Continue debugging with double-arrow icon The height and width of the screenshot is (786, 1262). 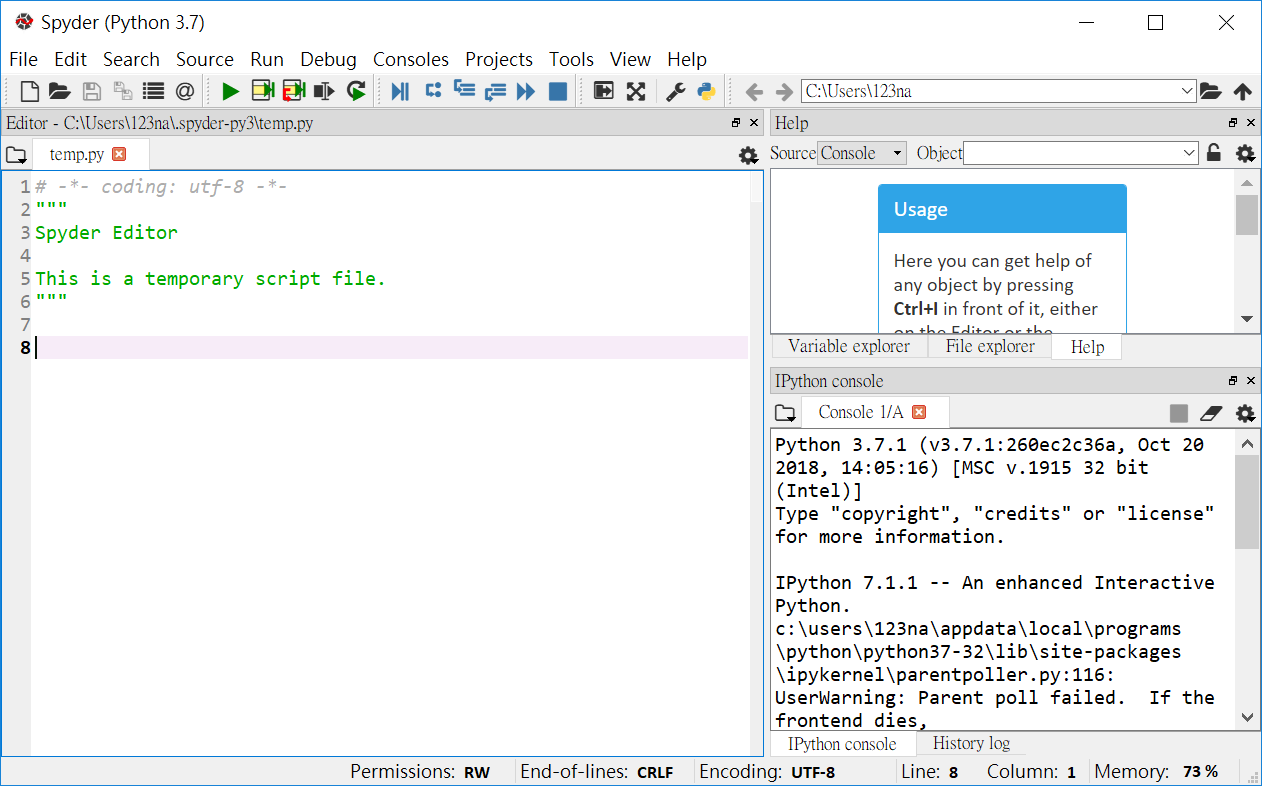pos(526,92)
